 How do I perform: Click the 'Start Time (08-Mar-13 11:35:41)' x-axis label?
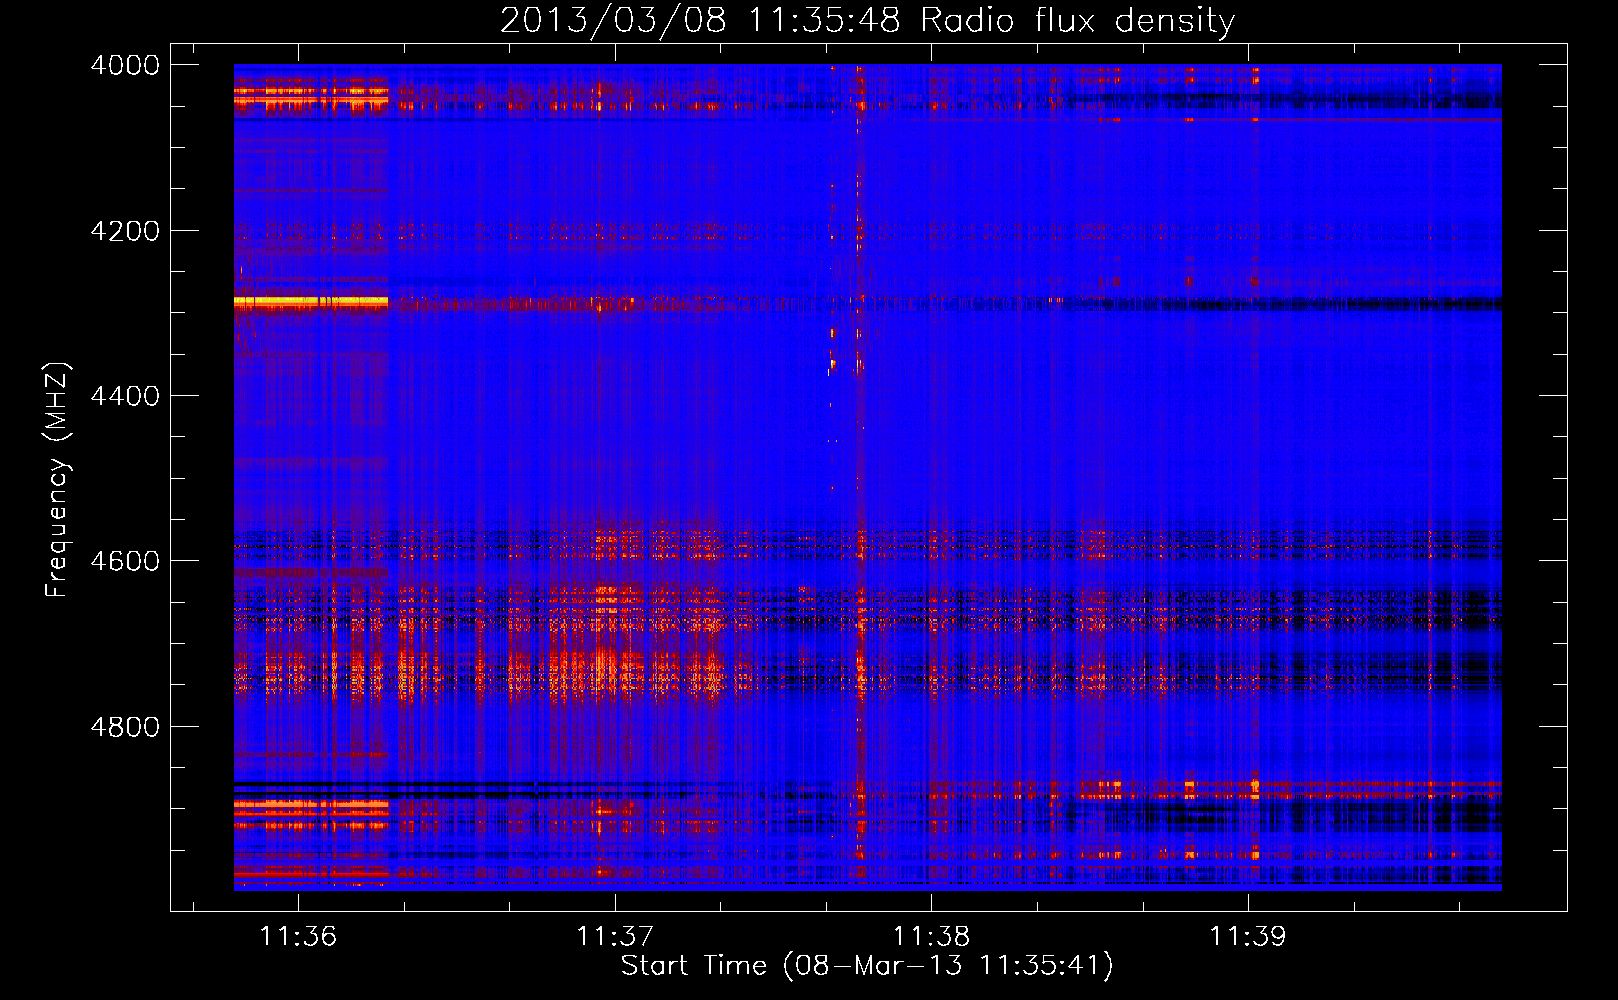coord(867,966)
